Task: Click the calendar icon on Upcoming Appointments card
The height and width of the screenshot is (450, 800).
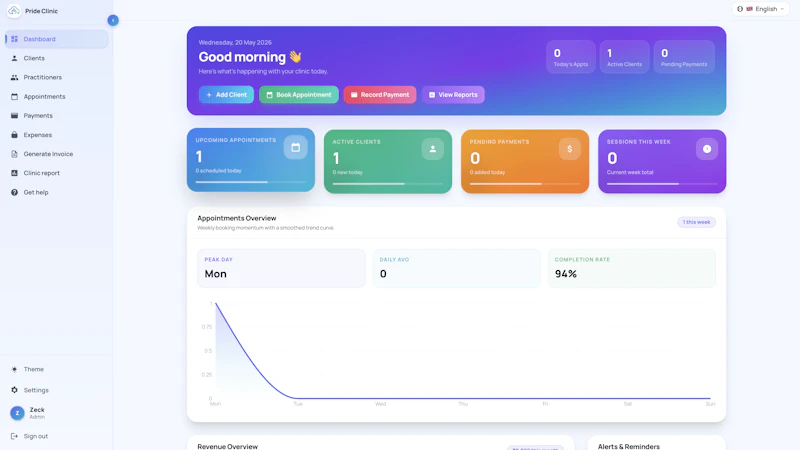Action: 295,147
